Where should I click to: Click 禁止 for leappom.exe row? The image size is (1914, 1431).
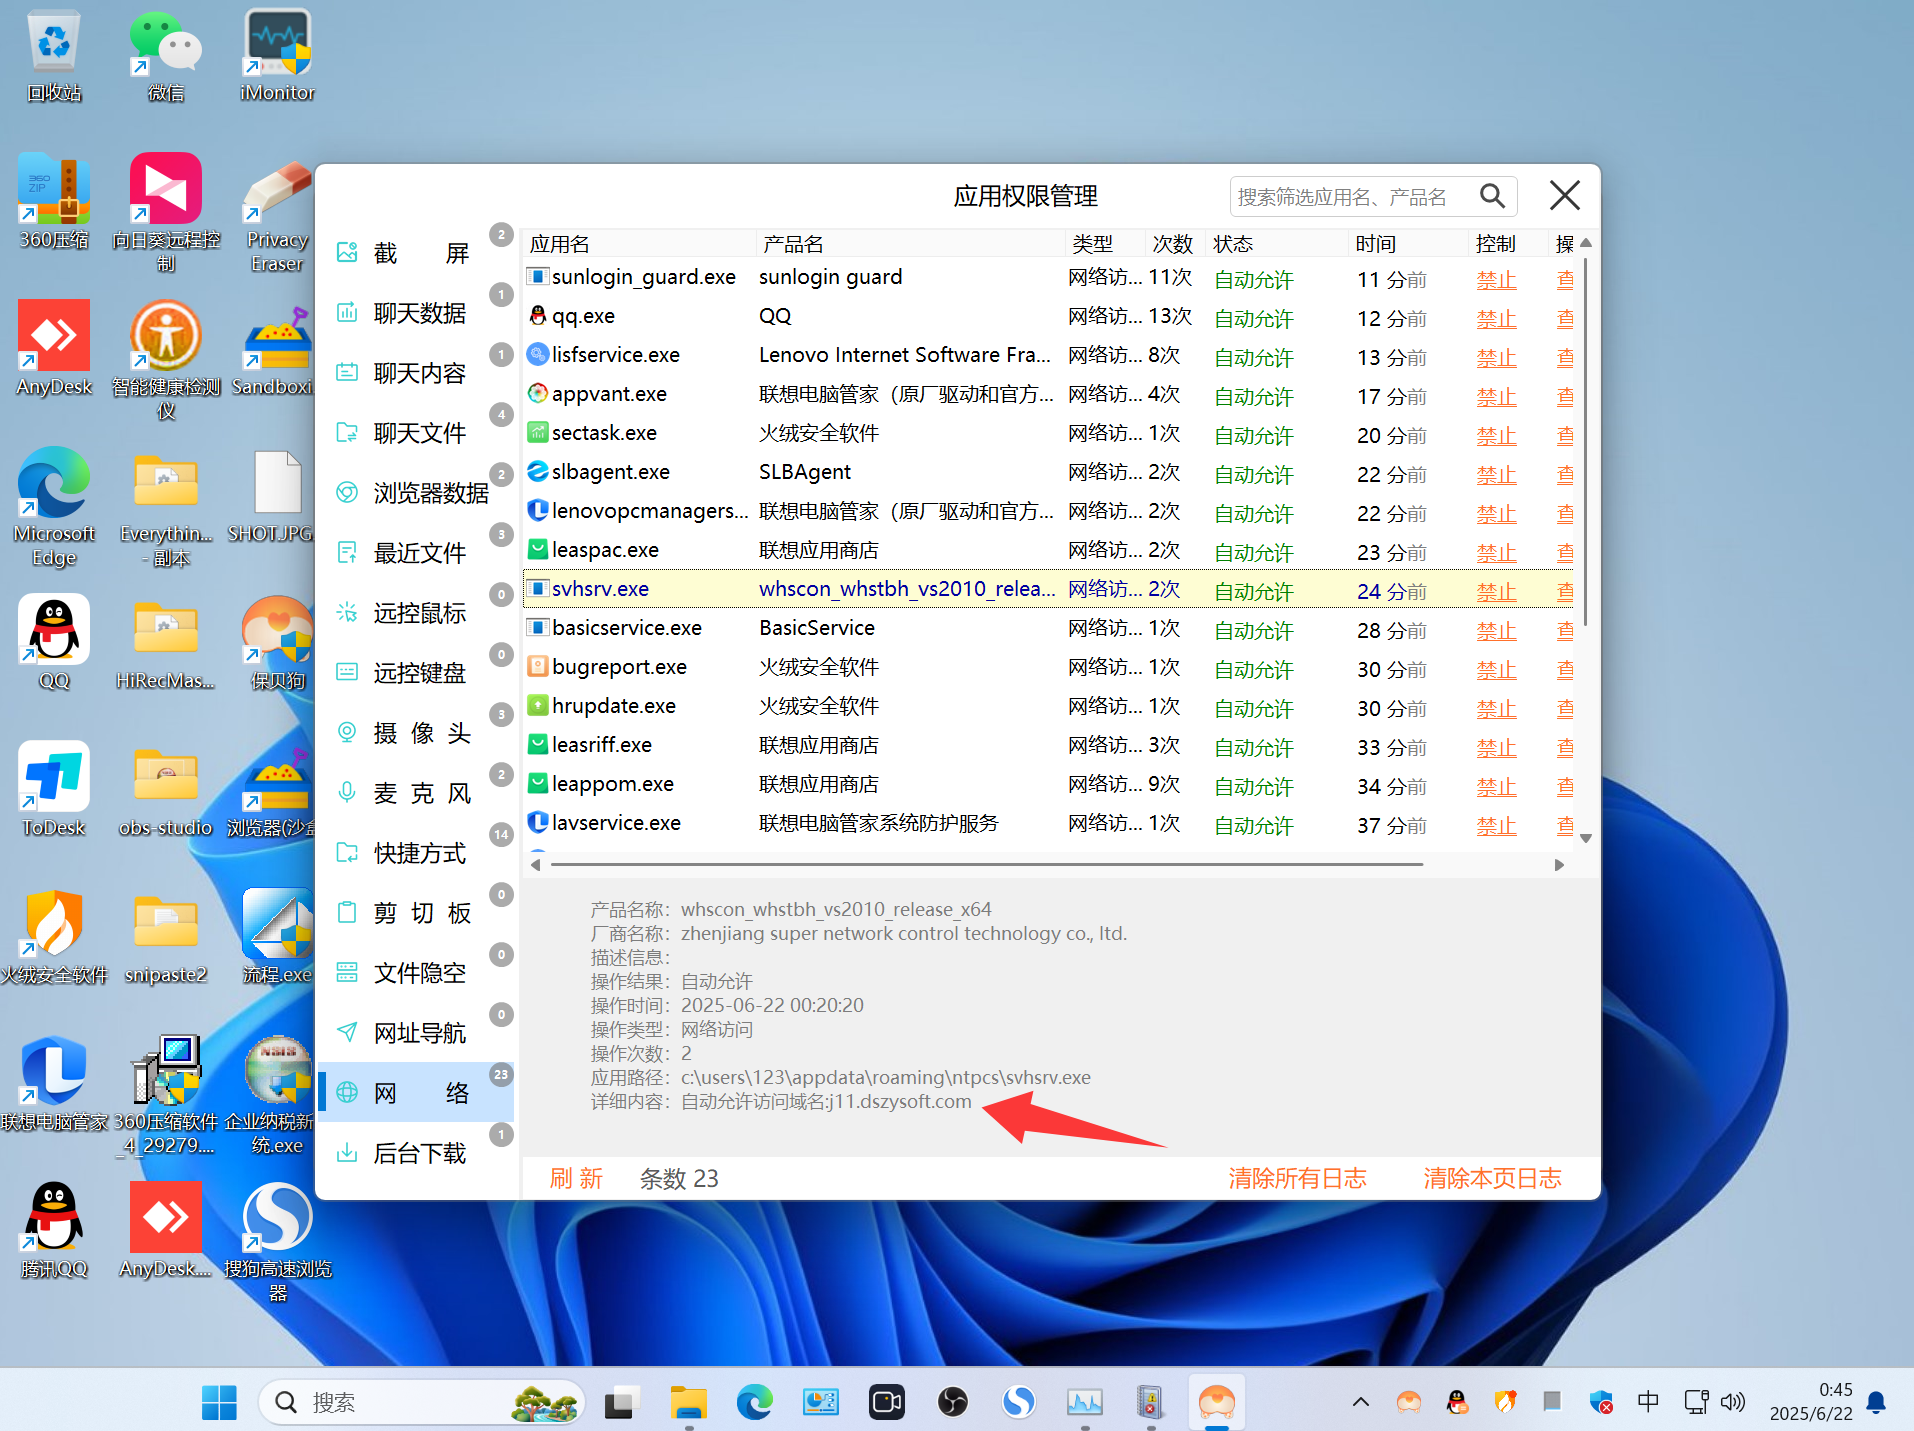click(x=1496, y=786)
